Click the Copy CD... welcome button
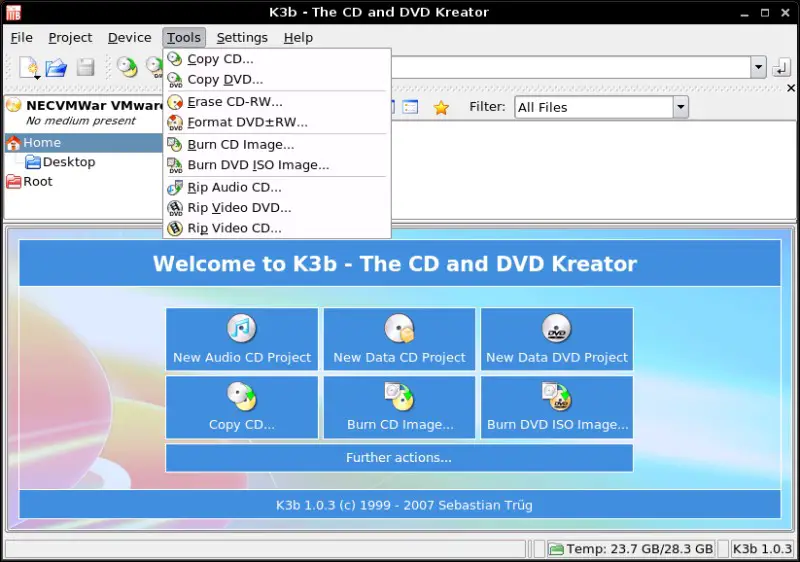Image resolution: width=800 pixels, height=562 pixels. pyautogui.click(x=241, y=407)
